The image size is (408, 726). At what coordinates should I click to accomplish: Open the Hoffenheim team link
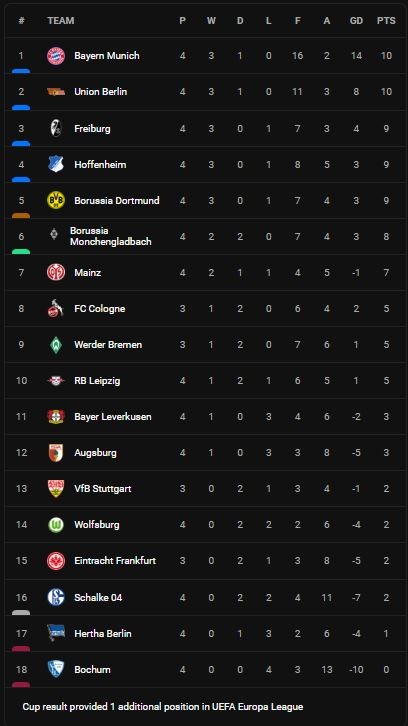click(100, 164)
